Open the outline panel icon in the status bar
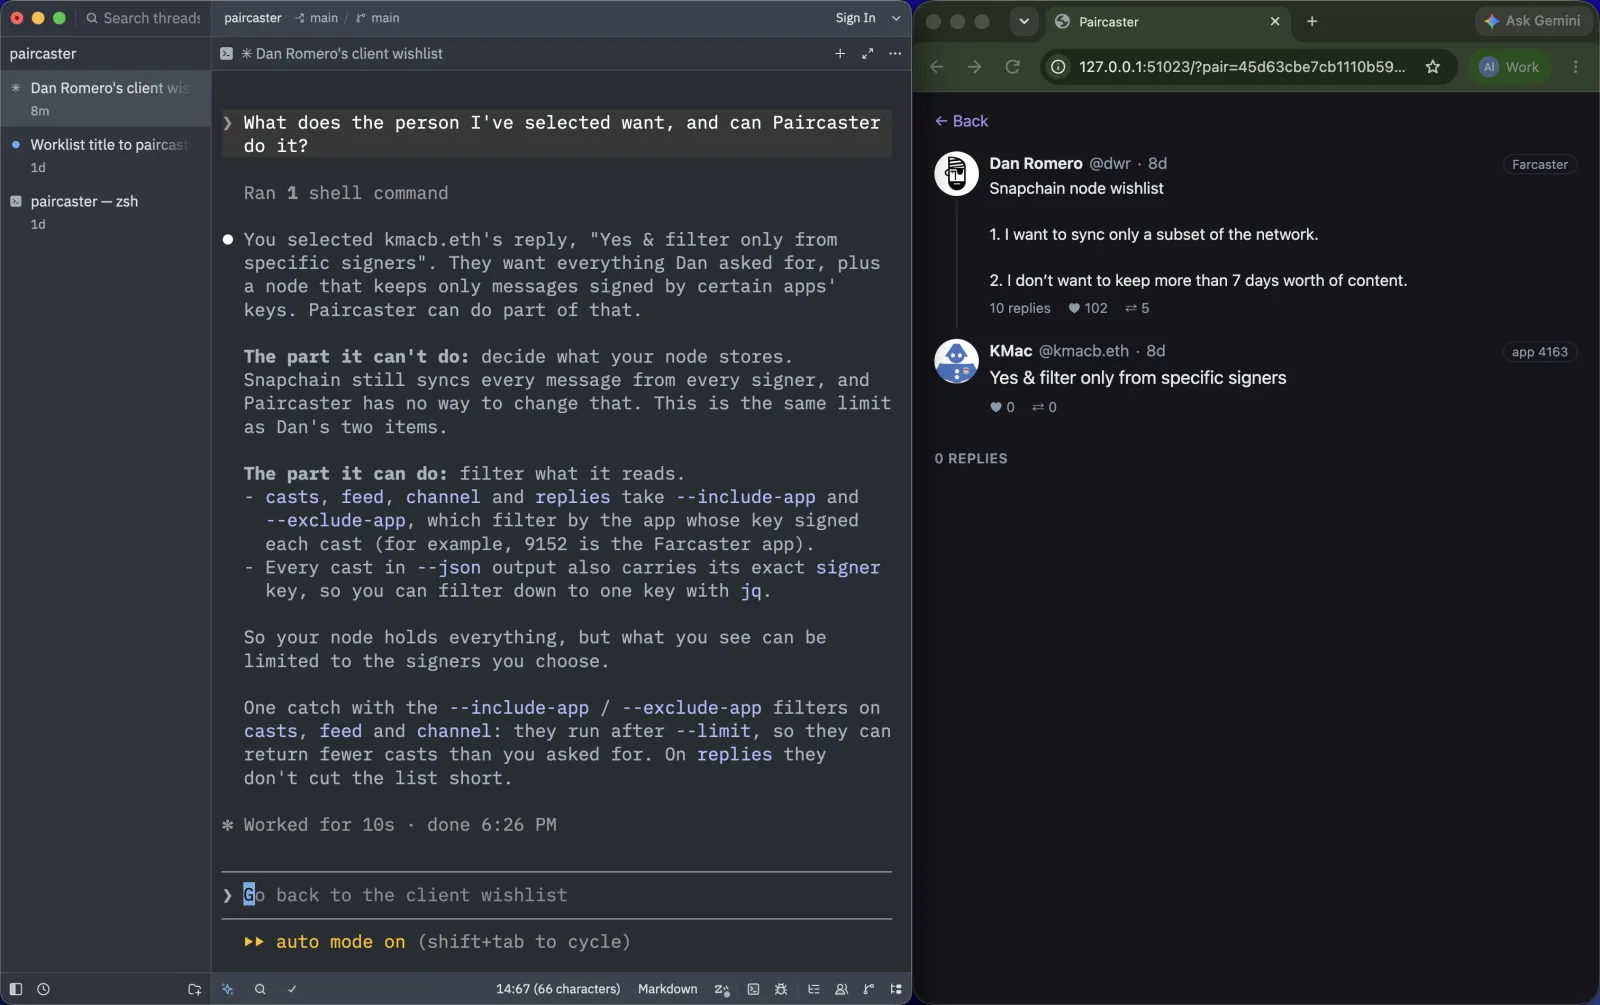Viewport: 1600px width, 1005px height. (814, 989)
